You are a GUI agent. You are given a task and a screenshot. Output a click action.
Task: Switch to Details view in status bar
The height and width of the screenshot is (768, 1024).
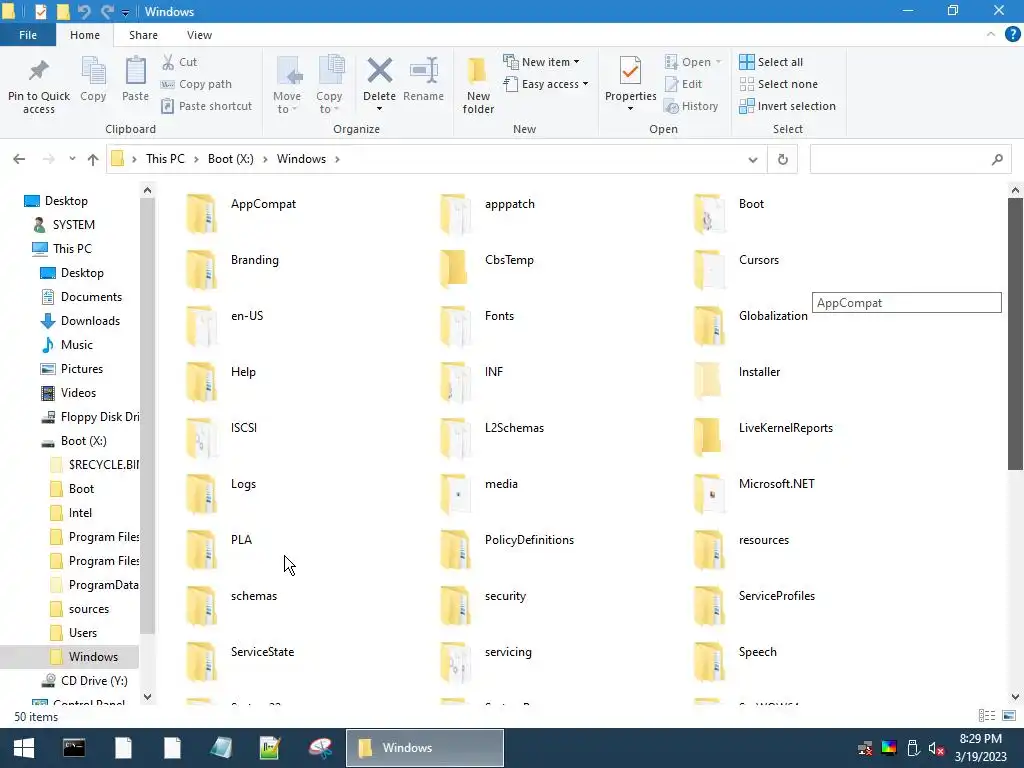pos(987,716)
